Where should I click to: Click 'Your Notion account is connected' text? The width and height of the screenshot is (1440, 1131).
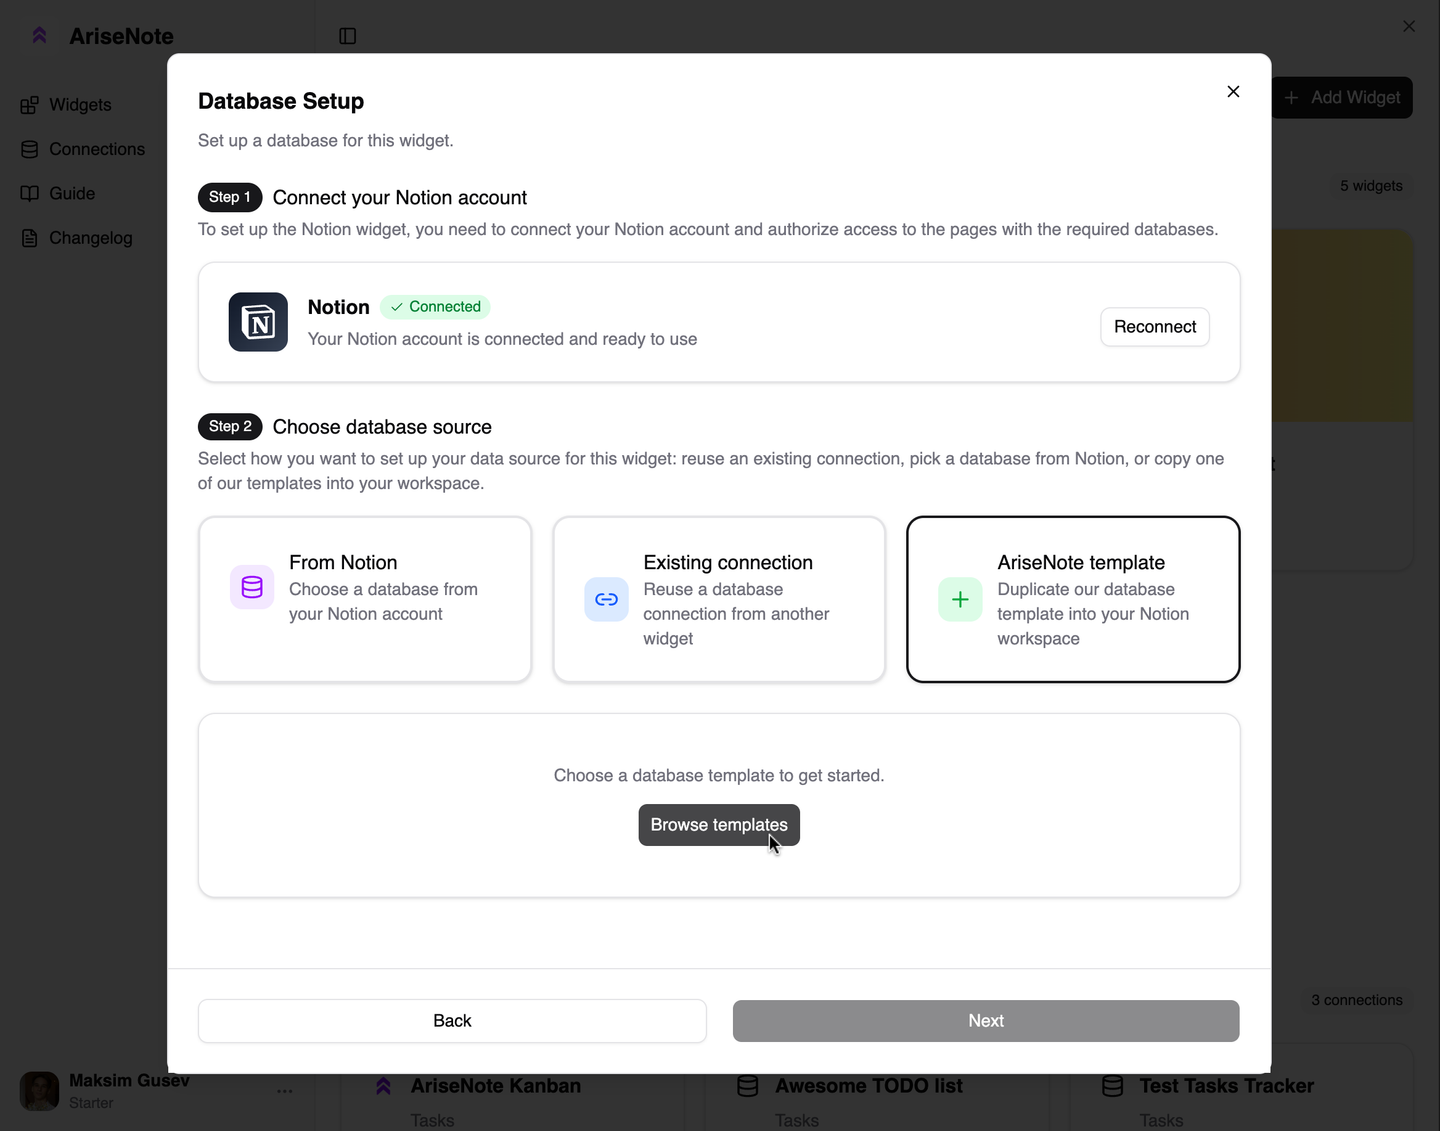(x=503, y=339)
